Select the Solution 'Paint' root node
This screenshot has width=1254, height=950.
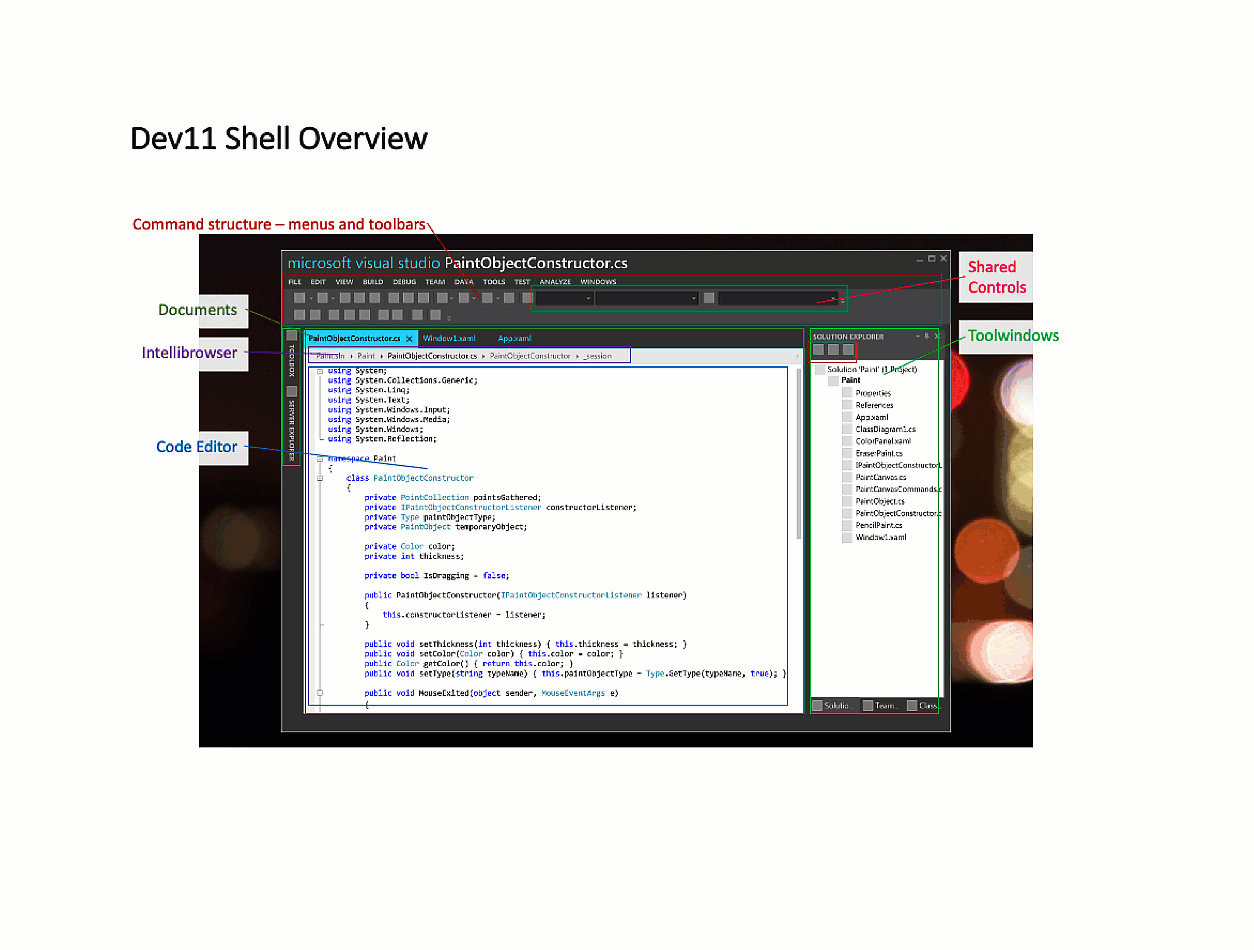(866, 370)
